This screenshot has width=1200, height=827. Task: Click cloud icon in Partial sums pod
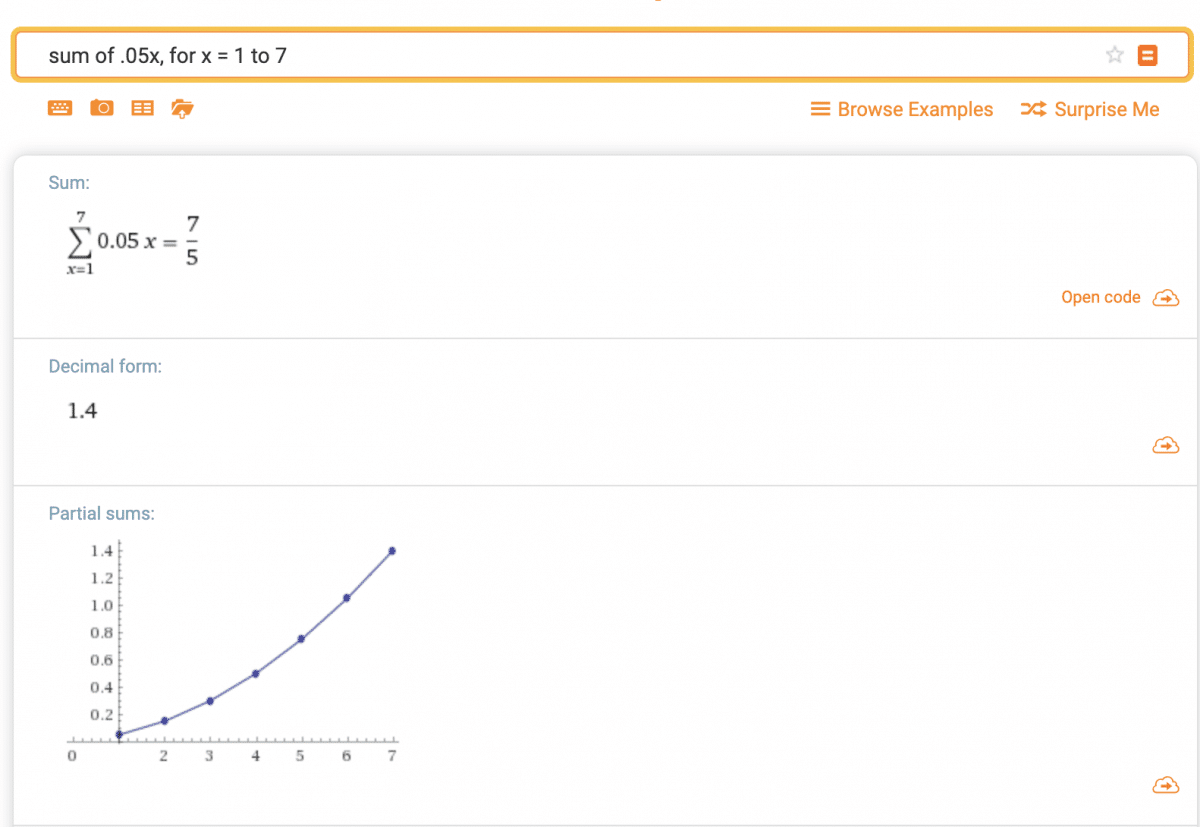click(1166, 786)
